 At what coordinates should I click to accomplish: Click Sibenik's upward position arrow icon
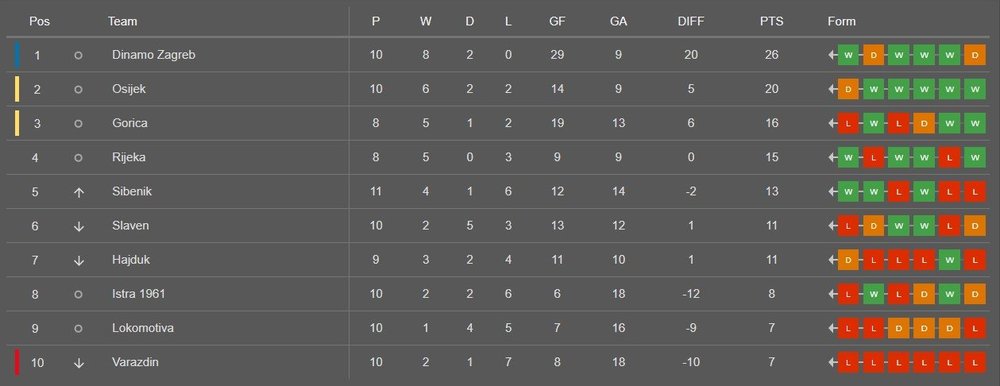(78, 191)
